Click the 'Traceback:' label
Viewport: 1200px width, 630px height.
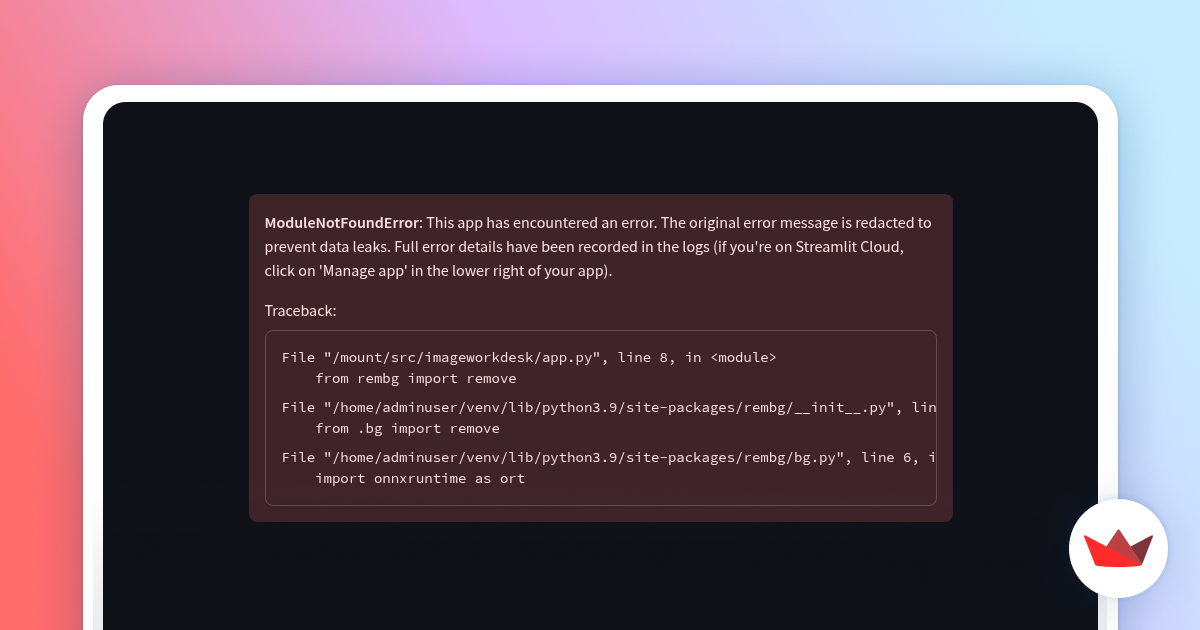pos(300,311)
